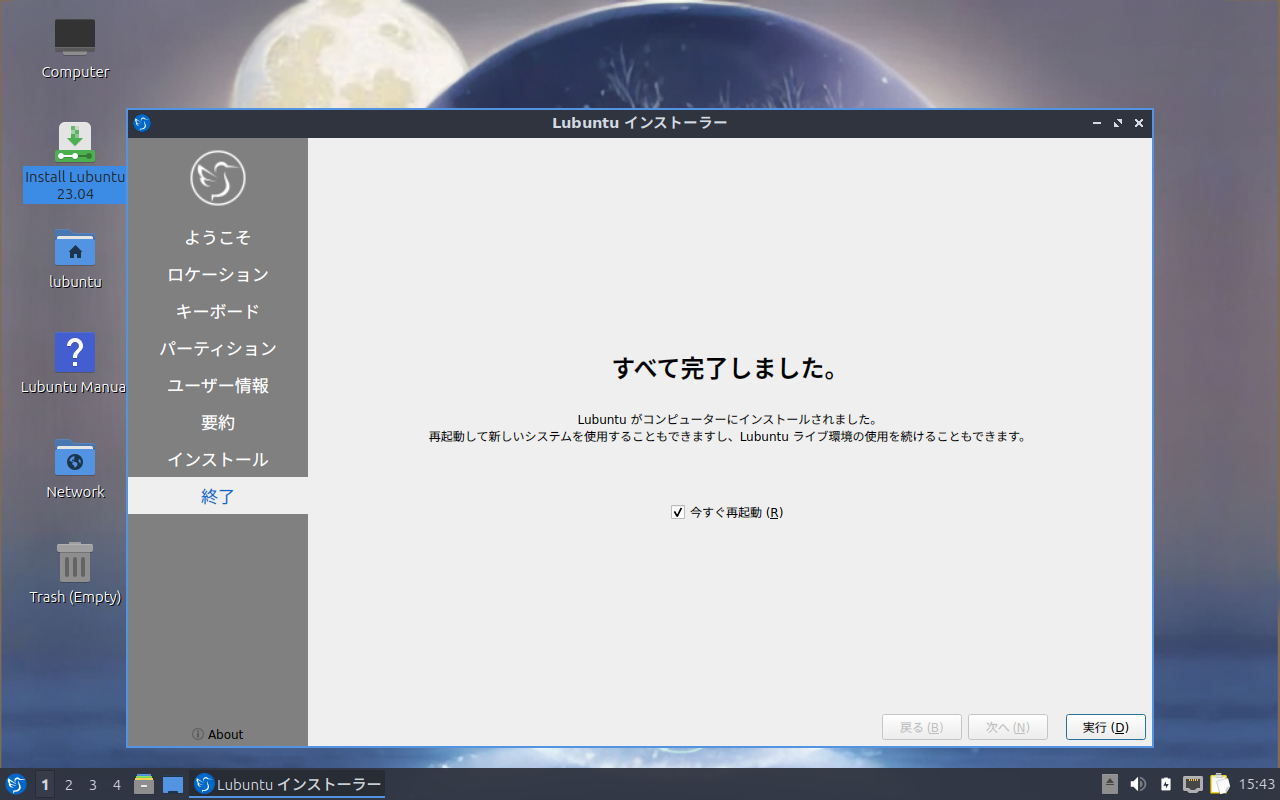The height and width of the screenshot is (800, 1280).
Task: Uncheck the 今すぐ再起動 checkbox
Action: 678,512
